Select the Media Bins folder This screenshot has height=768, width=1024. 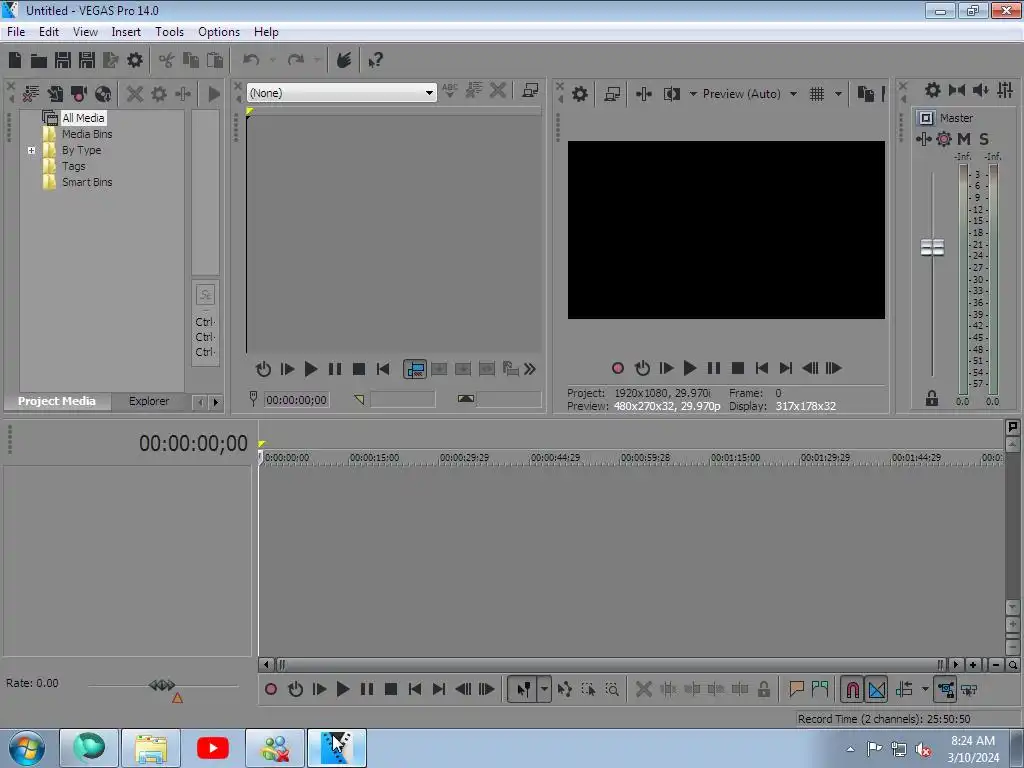[x=87, y=134]
